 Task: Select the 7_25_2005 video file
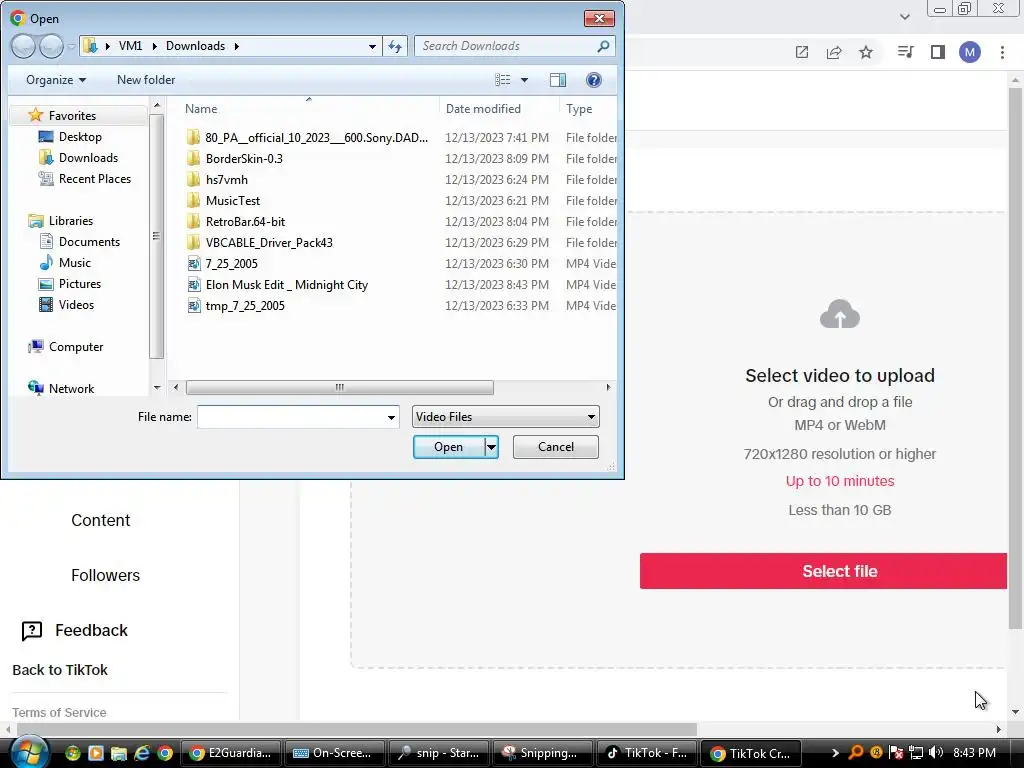[231, 264]
